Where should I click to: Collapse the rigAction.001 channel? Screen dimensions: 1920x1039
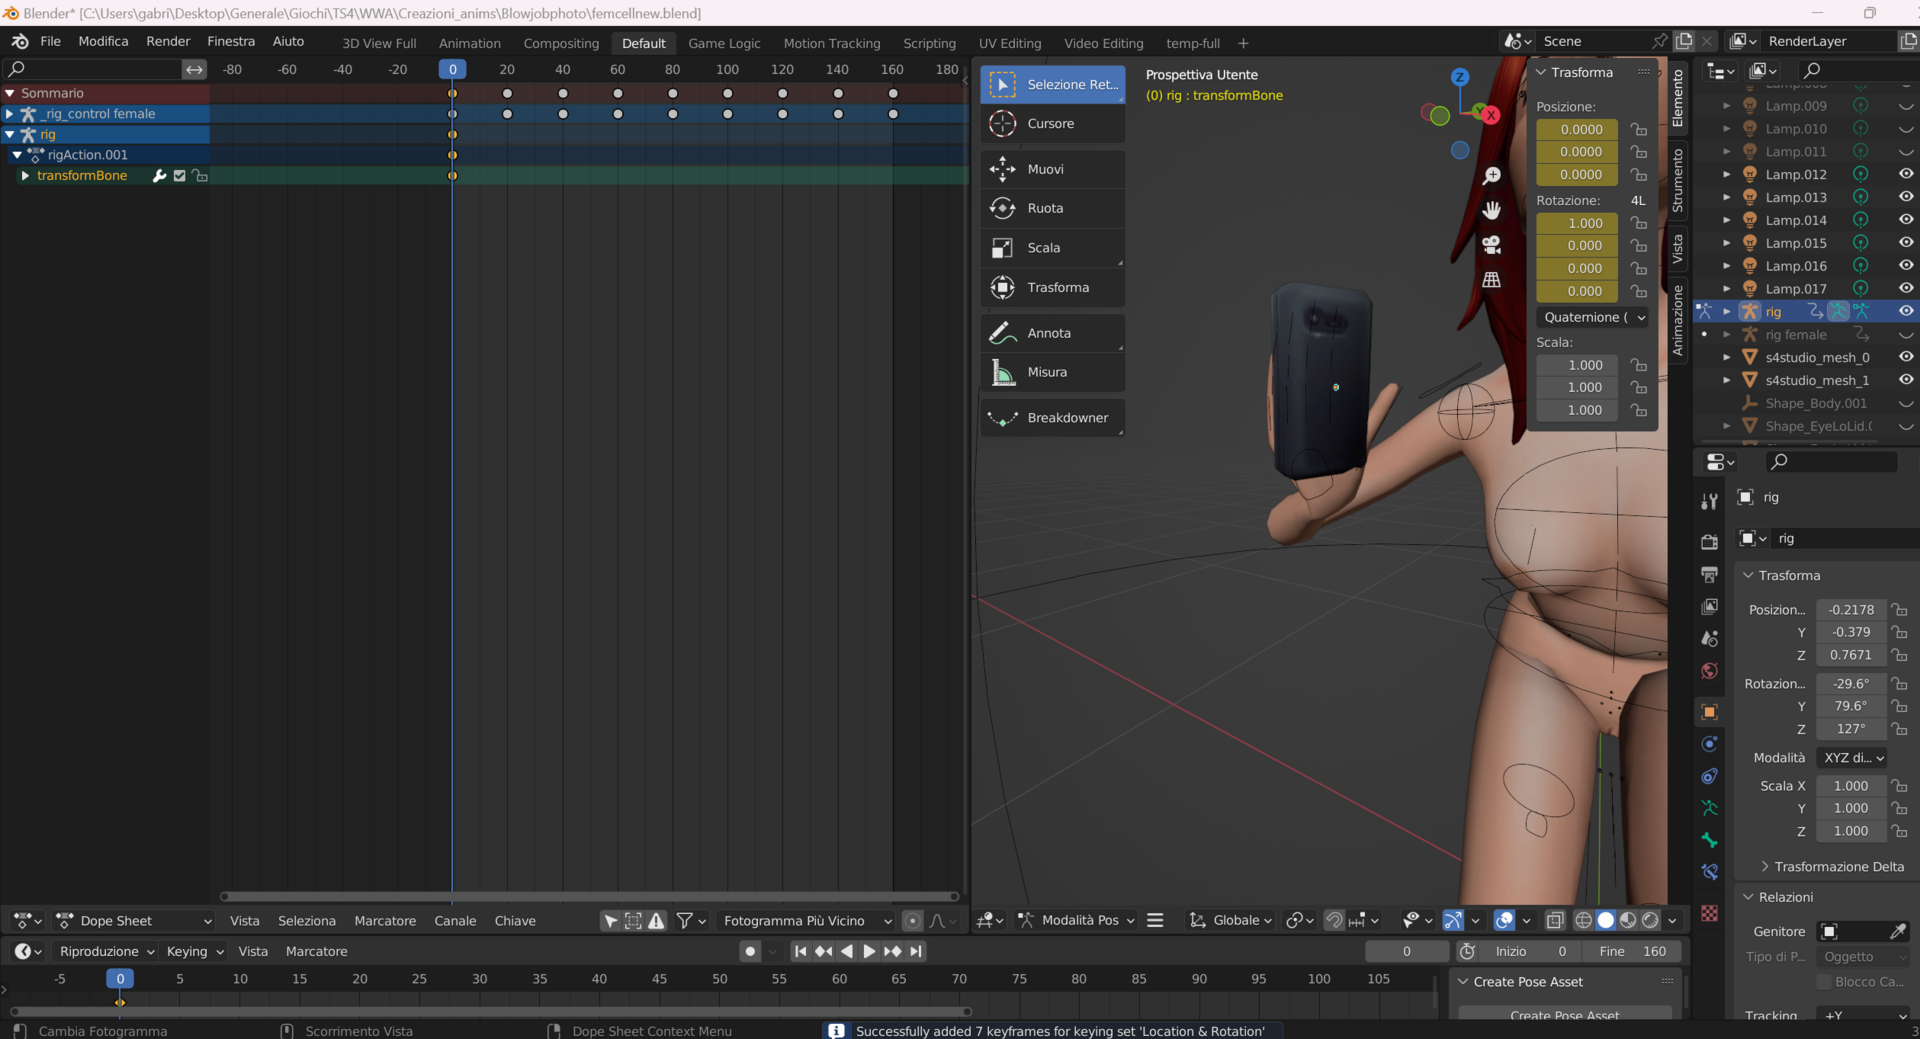tap(17, 155)
